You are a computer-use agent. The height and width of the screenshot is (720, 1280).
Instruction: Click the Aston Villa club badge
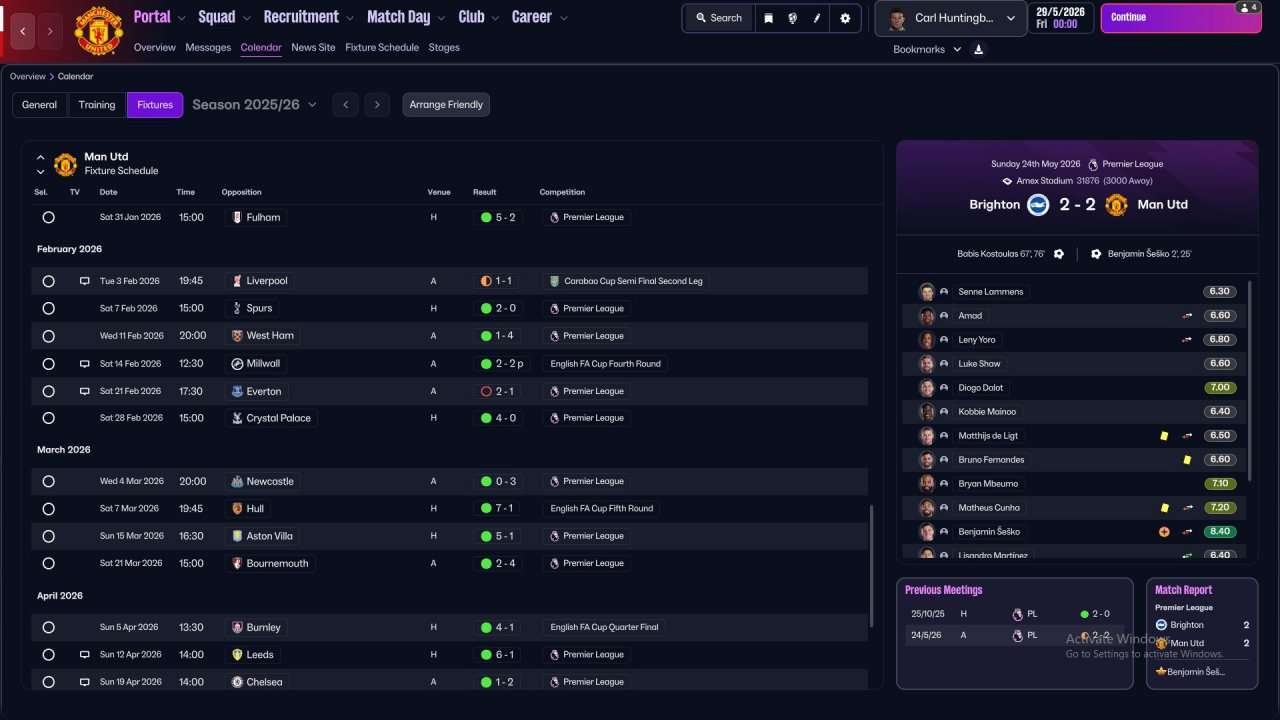coord(237,536)
